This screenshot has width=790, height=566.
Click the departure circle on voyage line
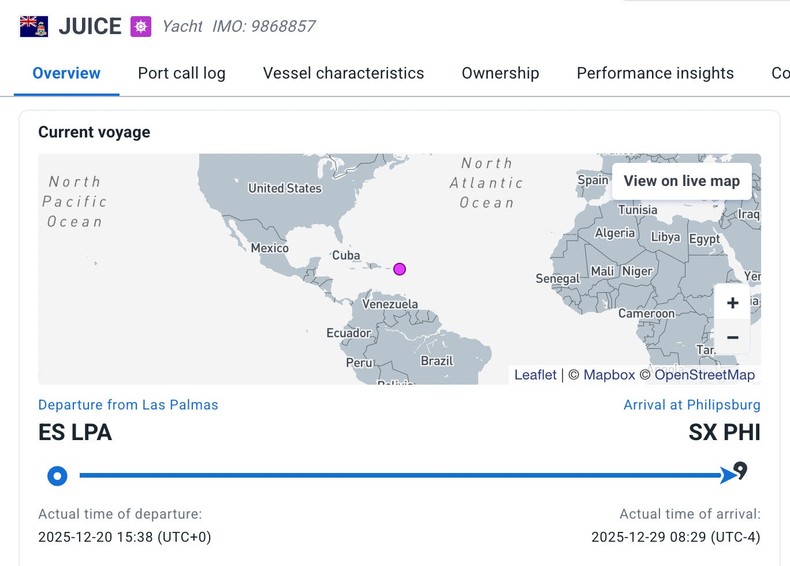57,476
